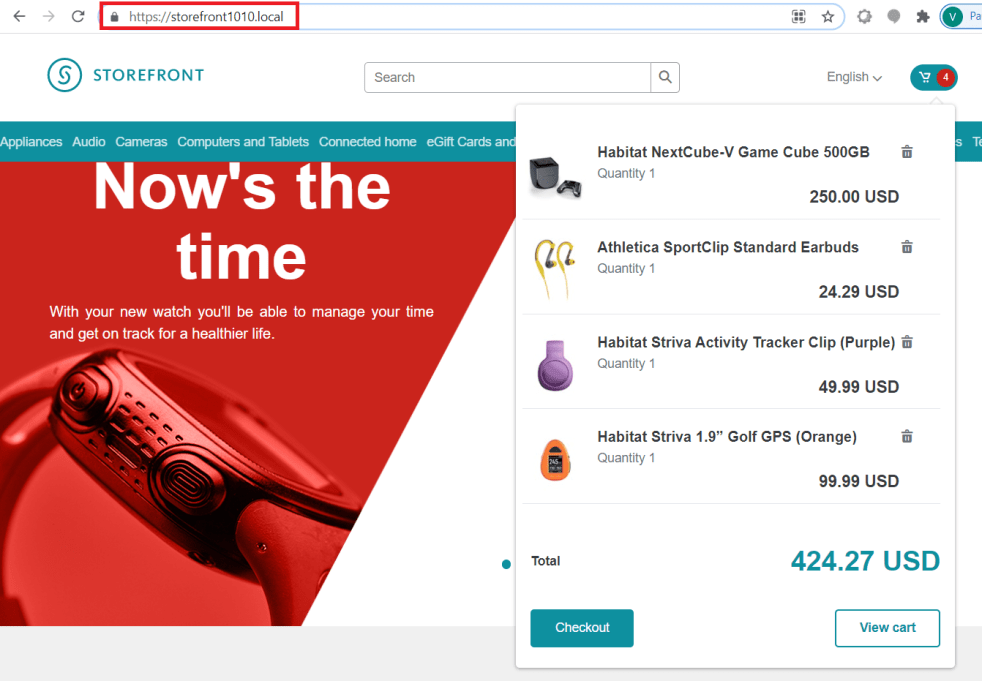Open the Appliances category

[31, 142]
